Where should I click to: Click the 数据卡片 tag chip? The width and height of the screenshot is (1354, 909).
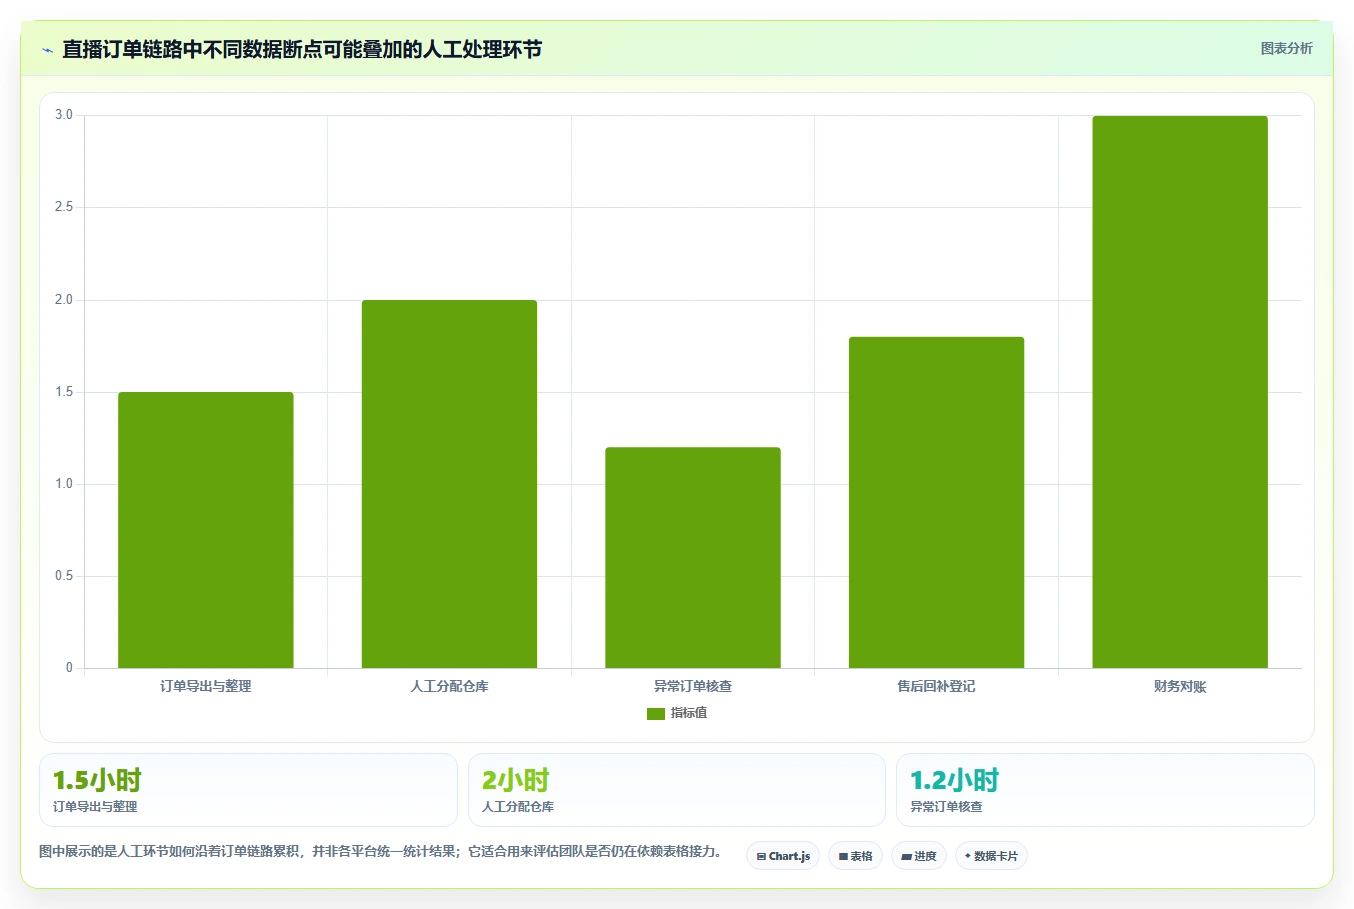click(991, 856)
